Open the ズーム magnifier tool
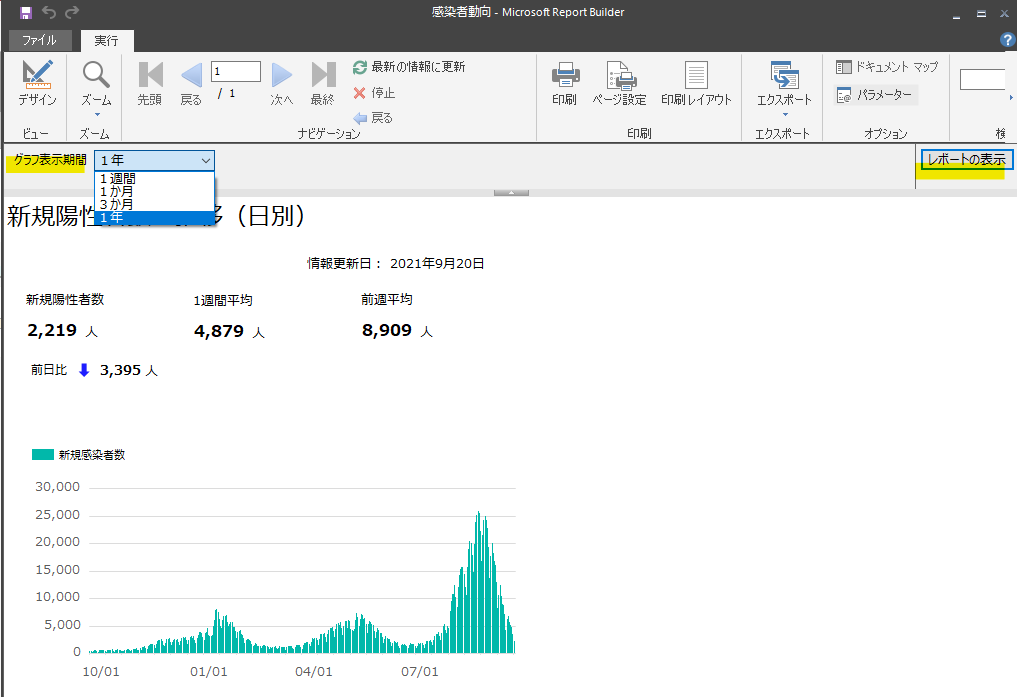Screen dimensions: 1017x697 point(96,83)
